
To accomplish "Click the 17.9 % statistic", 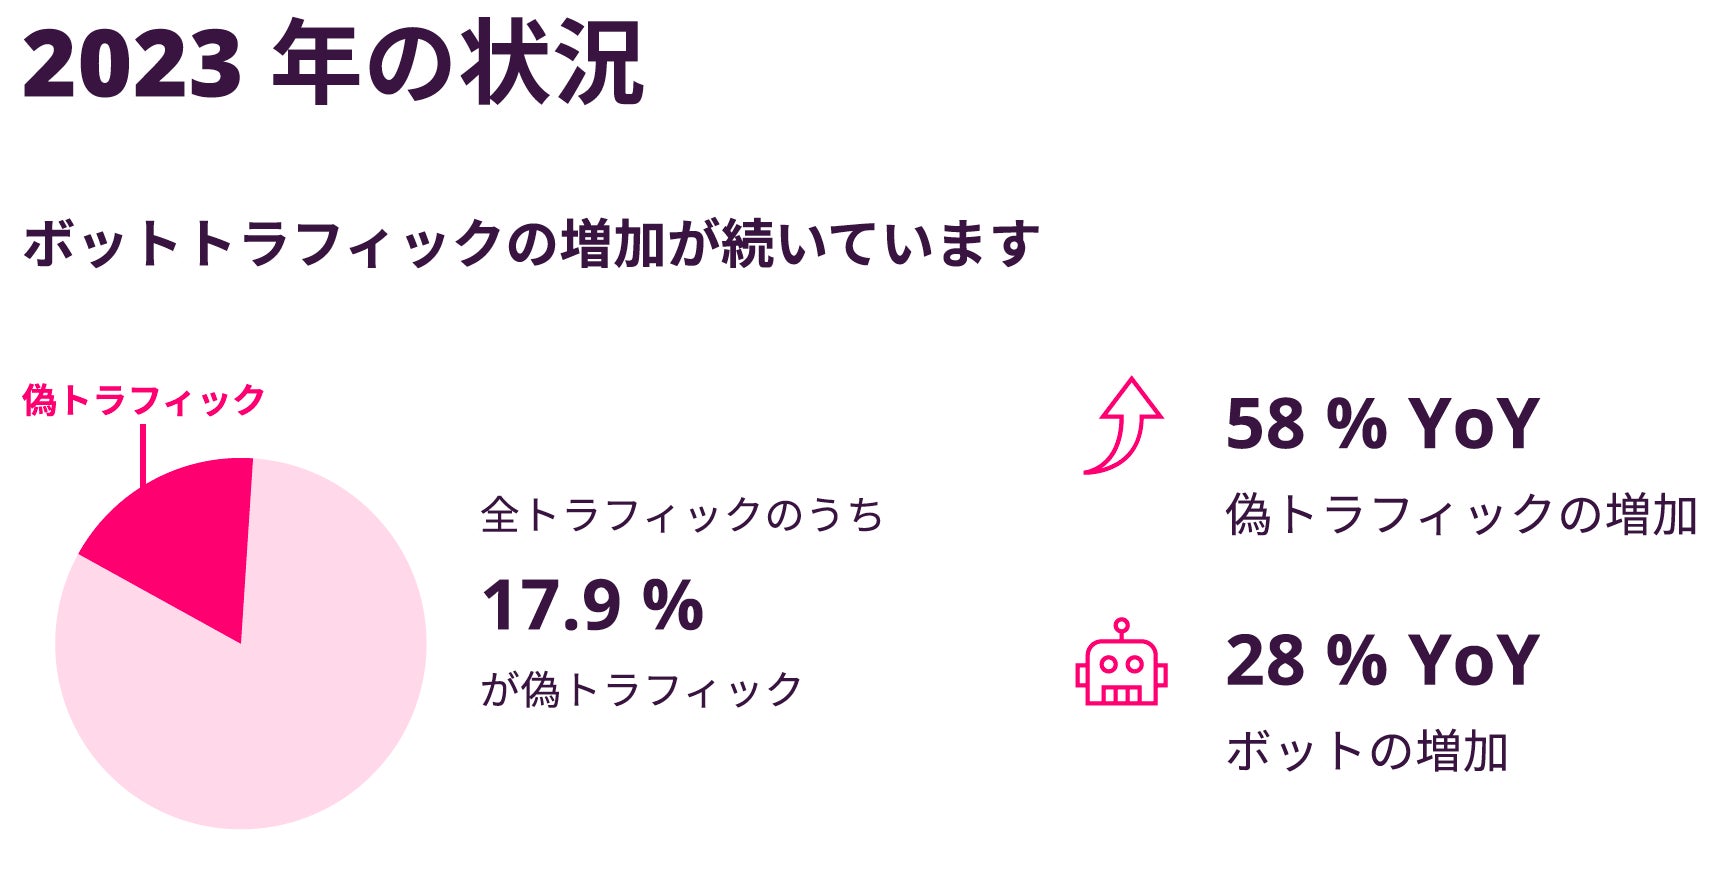I will [592, 606].
